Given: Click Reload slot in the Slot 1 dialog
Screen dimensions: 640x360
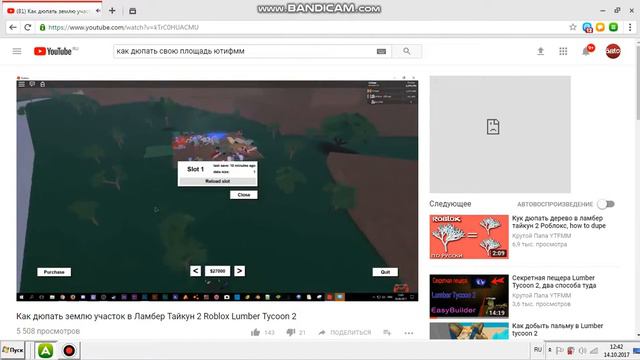Looking at the screenshot, I should pos(218,181).
